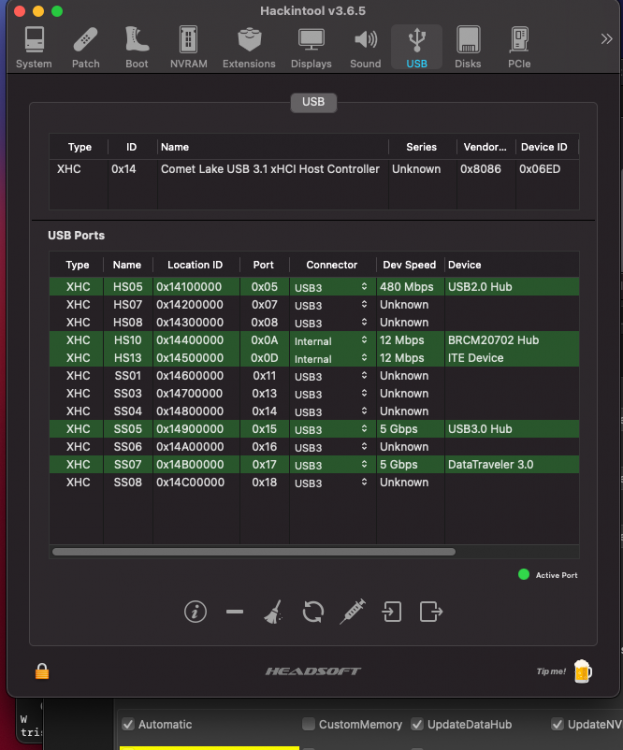Screen dimensions: 623x750
Task: Enable CustomMemory checkbox in background window
Action: coord(309,724)
